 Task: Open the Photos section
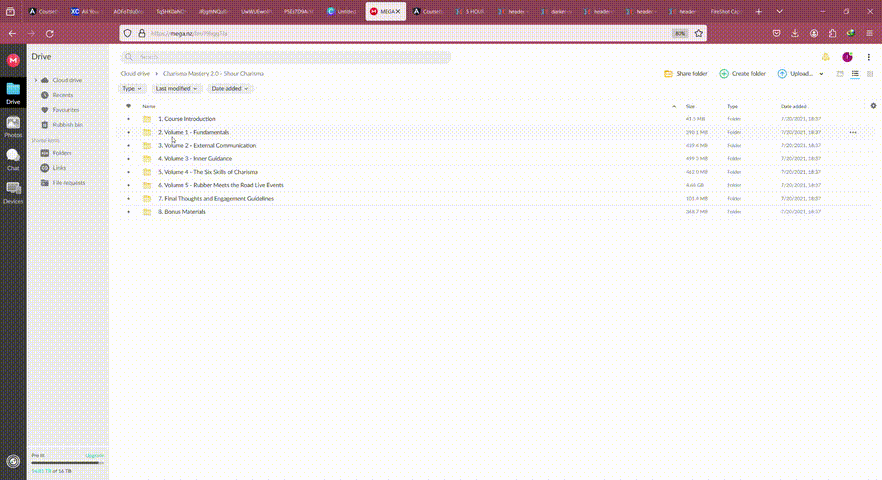[x=13, y=127]
